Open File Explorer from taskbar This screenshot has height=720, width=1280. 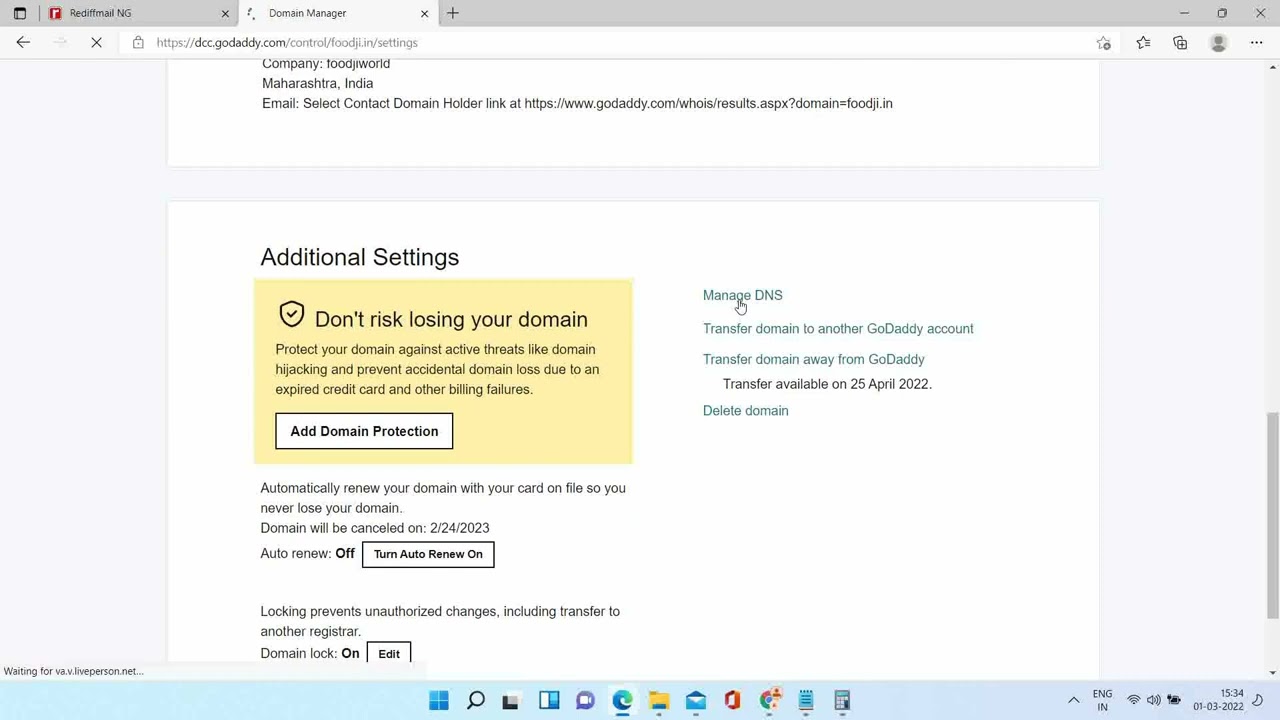(x=659, y=700)
